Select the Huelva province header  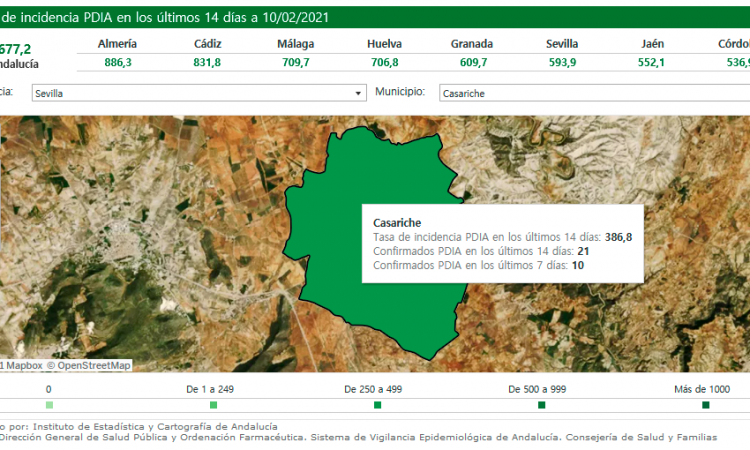tap(384, 44)
